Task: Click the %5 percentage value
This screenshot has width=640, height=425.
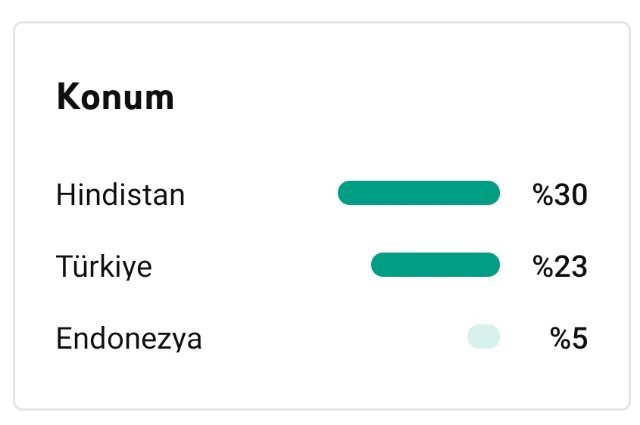Action: click(x=569, y=338)
